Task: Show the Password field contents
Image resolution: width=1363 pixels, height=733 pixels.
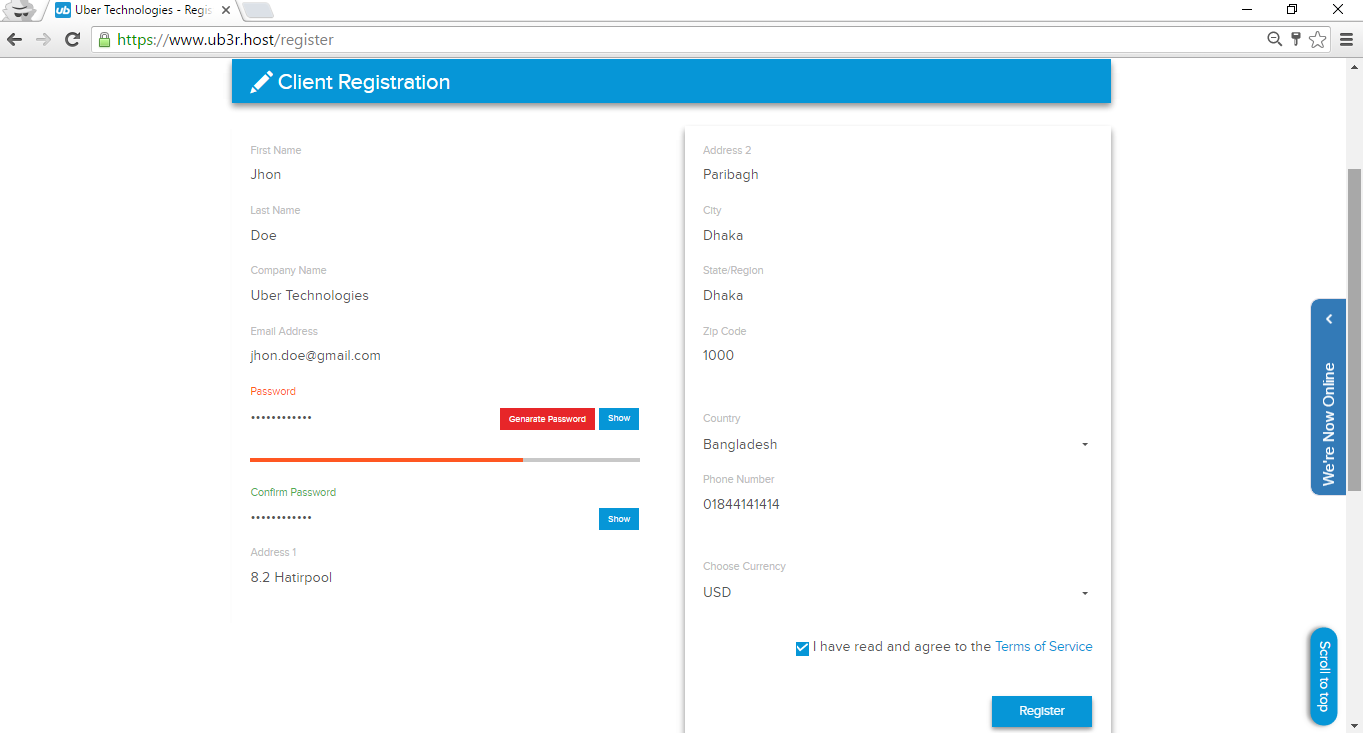Action: point(619,418)
